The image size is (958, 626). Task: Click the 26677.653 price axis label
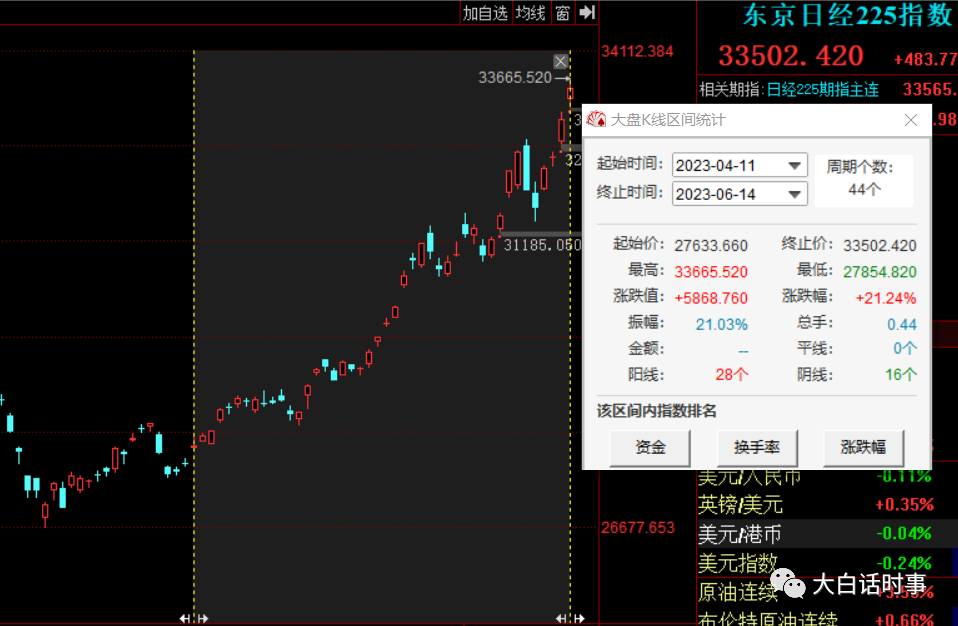point(637,528)
